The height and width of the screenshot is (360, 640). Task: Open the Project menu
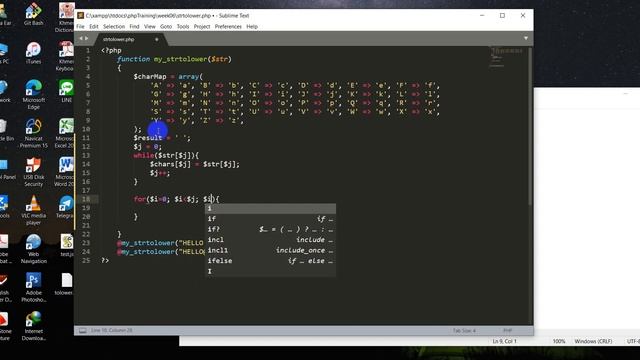click(202, 27)
